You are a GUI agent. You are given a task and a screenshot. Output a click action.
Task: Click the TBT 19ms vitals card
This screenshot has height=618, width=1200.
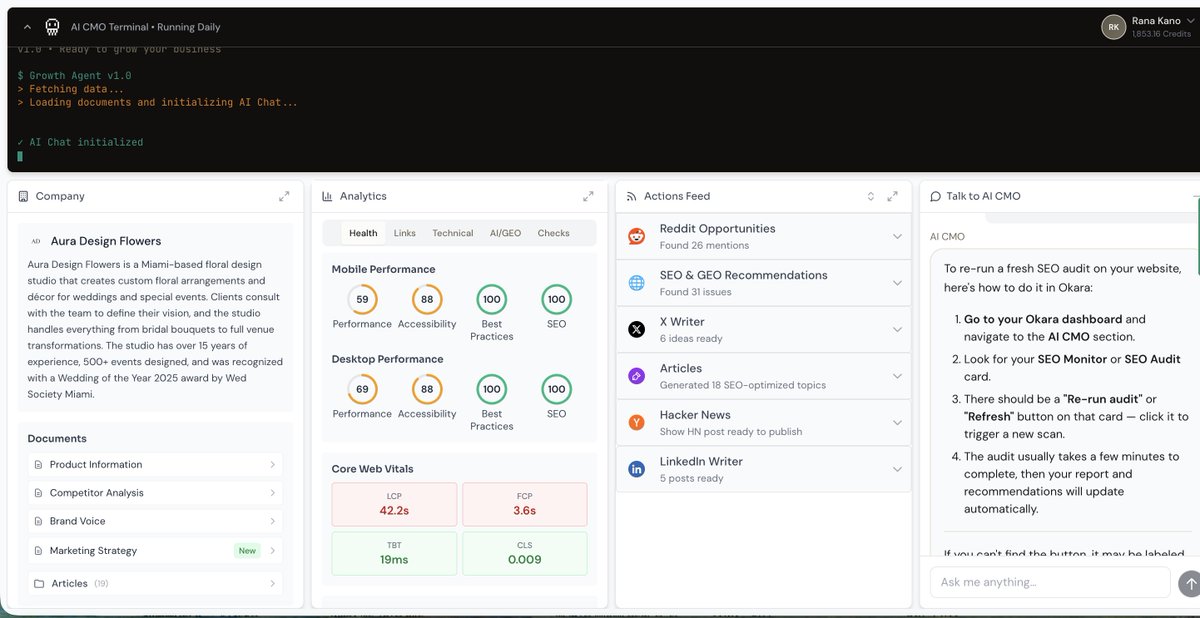tap(394, 553)
